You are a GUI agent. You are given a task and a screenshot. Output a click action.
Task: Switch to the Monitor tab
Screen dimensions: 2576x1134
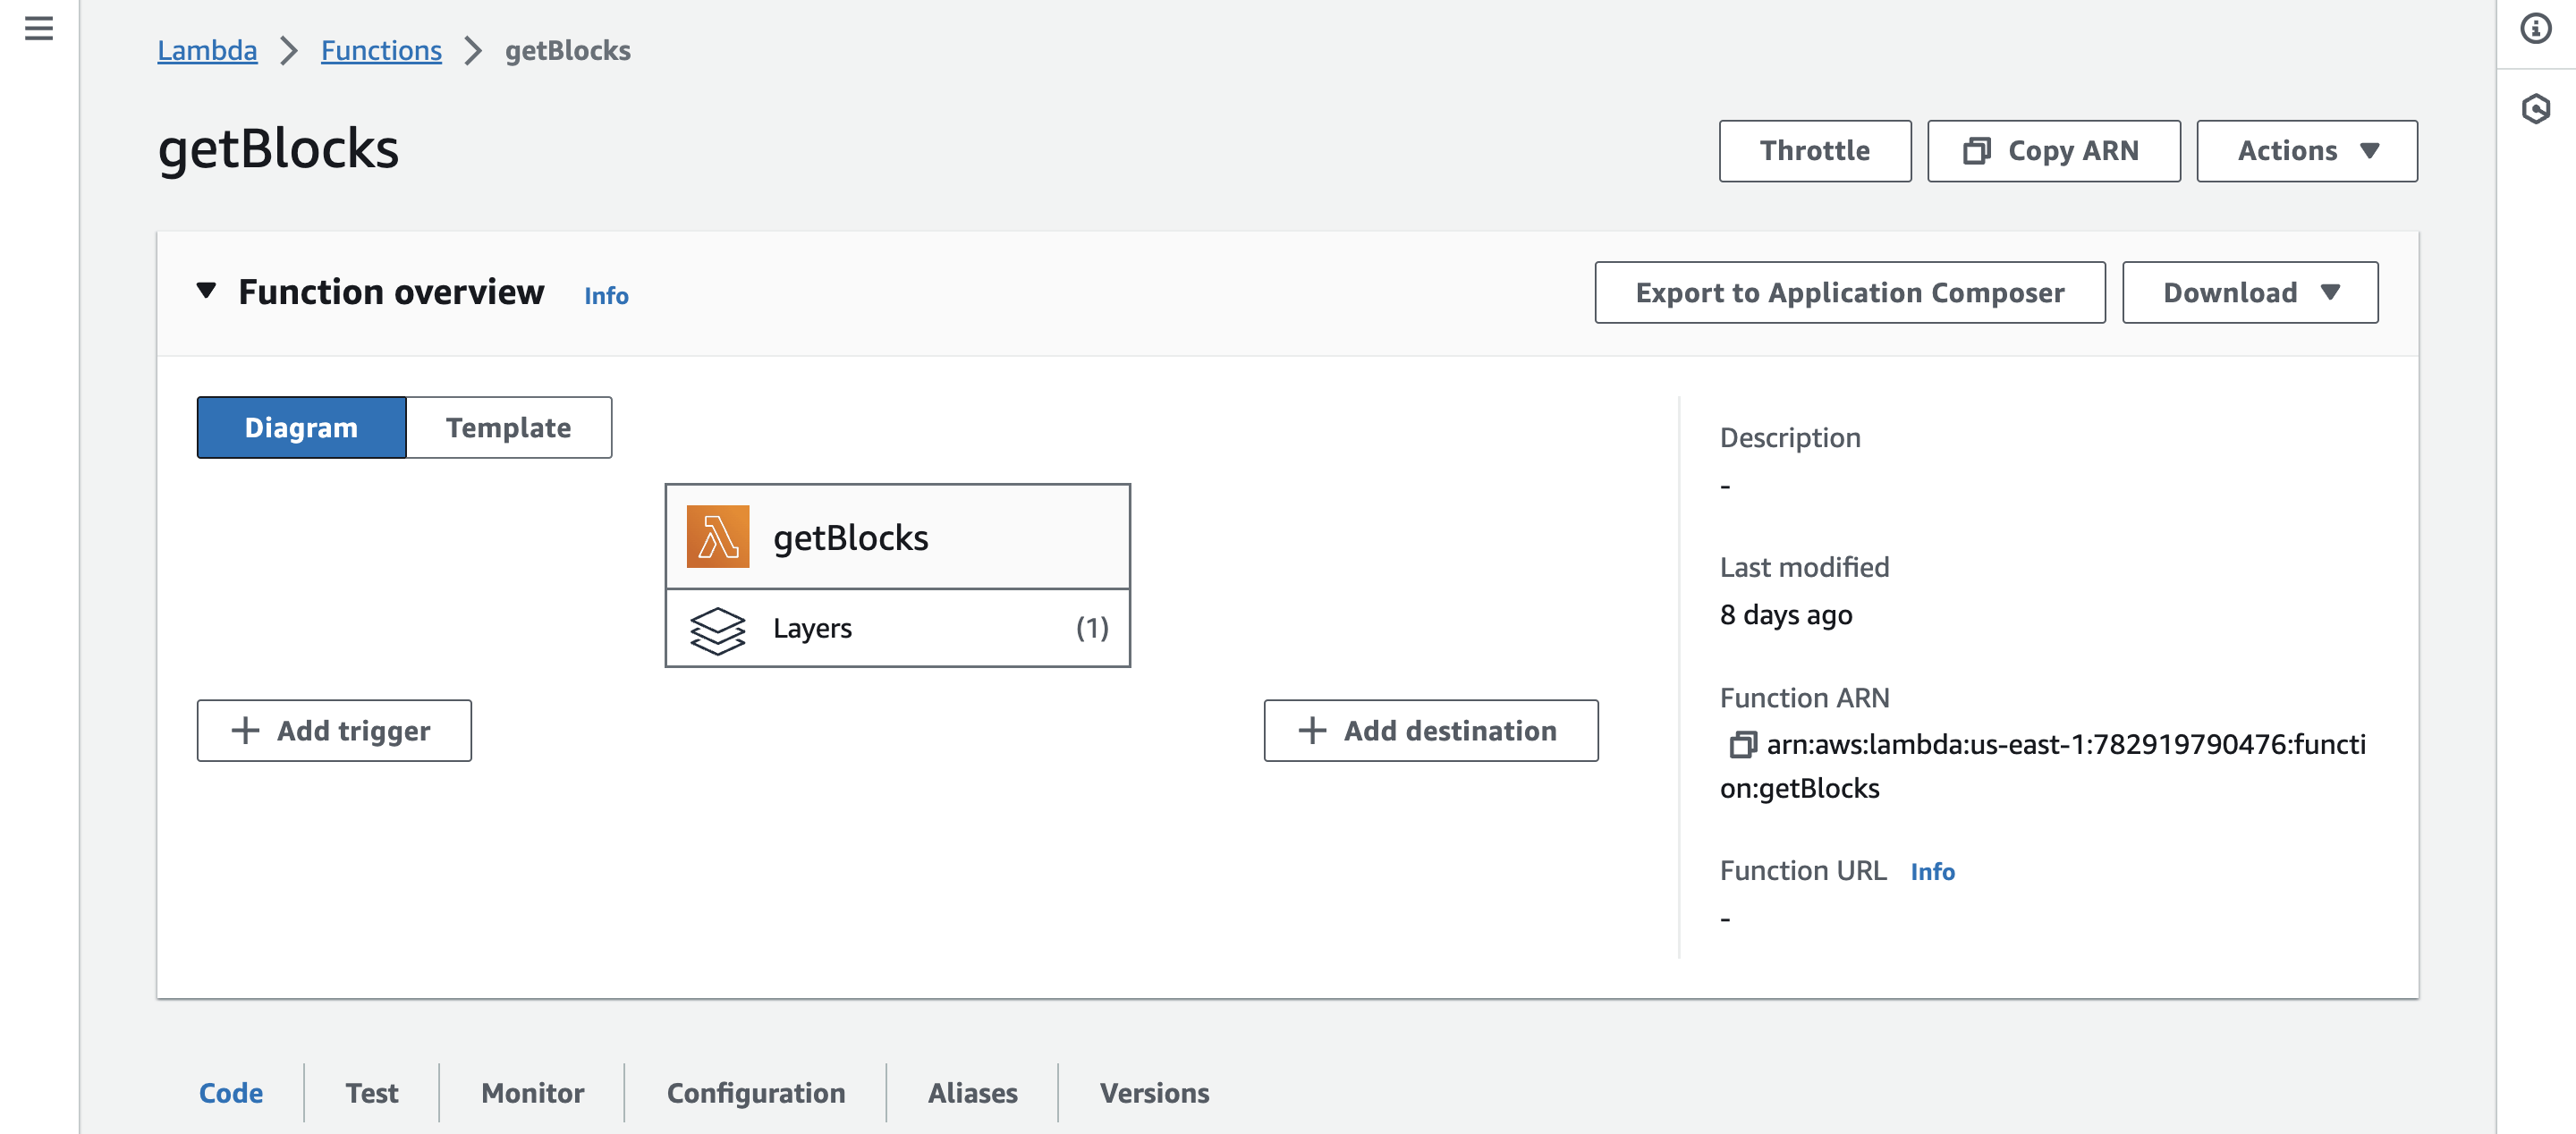[x=533, y=1093]
